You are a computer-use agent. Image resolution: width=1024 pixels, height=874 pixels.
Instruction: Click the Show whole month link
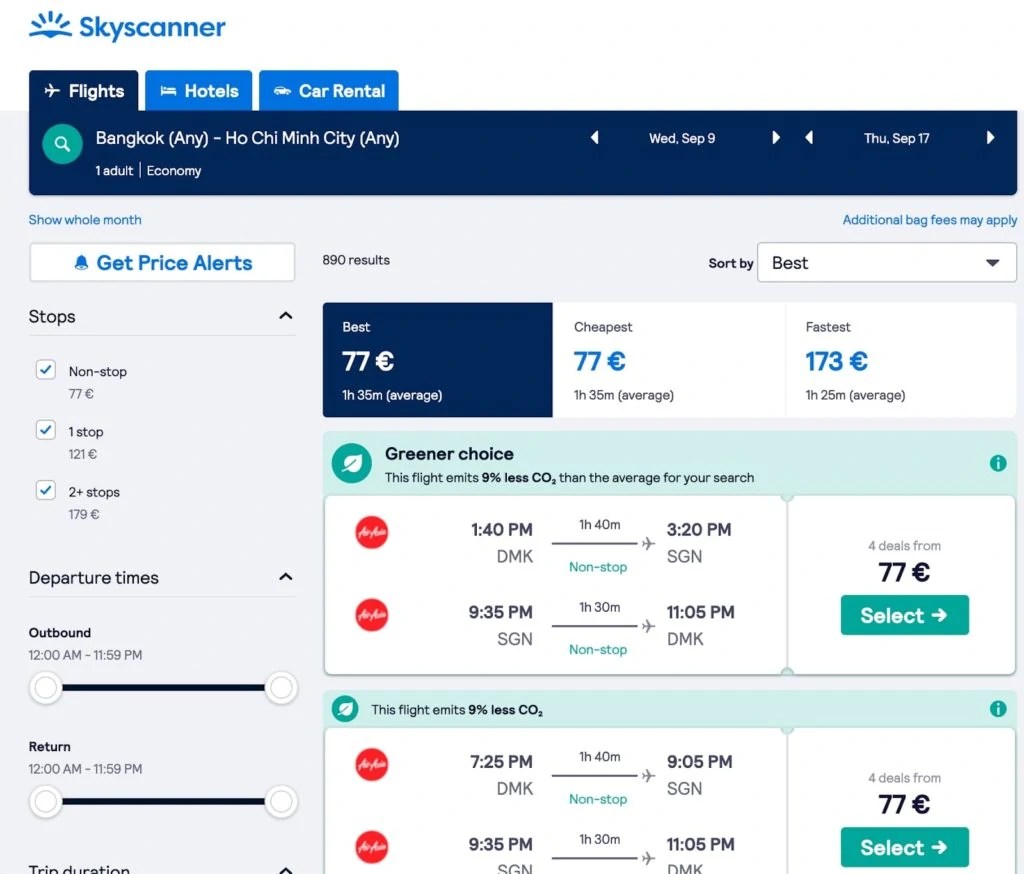[x=84, y=219]
